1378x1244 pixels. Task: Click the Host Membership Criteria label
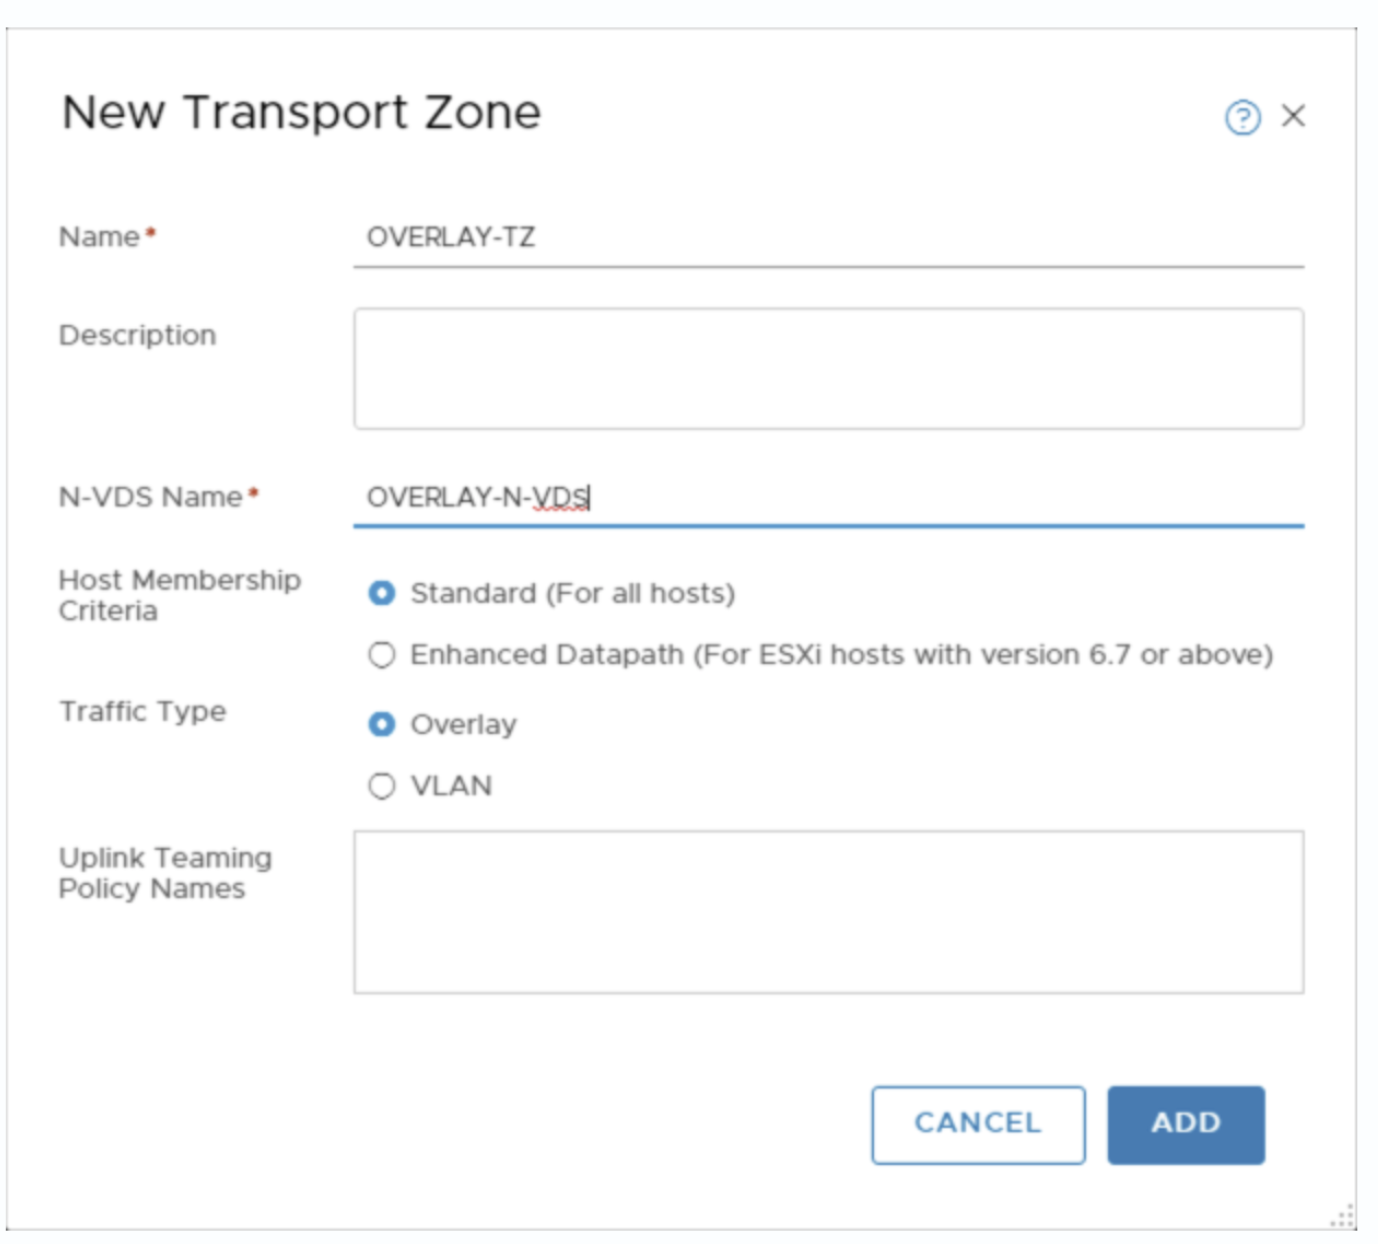[x=179, y=595]
